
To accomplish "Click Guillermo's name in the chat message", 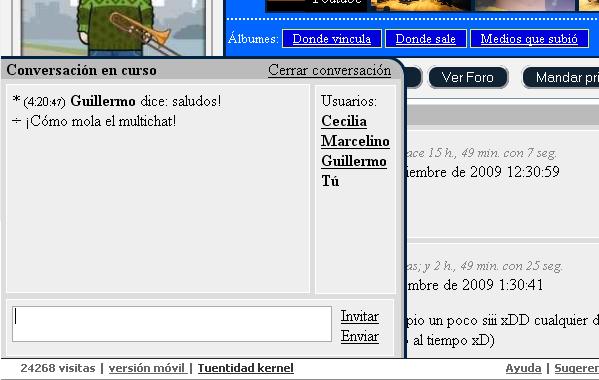I will (x=103, y=101).
